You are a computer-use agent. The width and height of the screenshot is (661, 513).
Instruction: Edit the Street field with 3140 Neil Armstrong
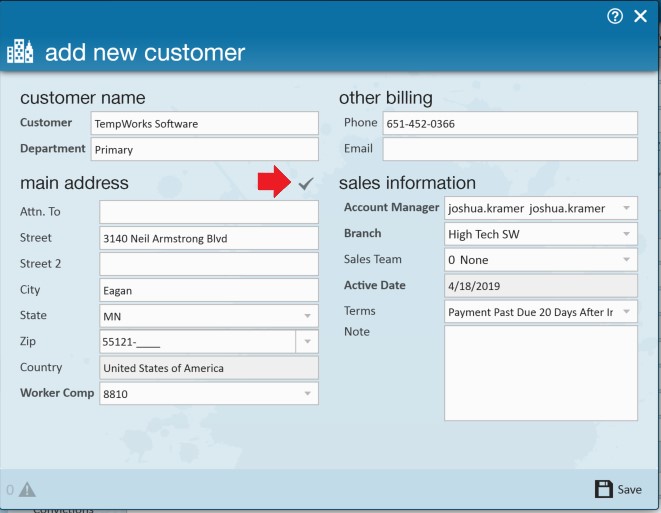pos(209,238)
